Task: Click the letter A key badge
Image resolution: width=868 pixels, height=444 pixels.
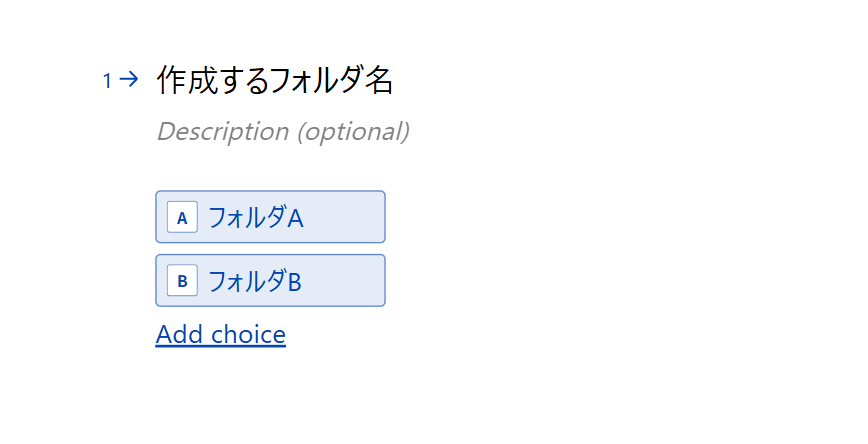Action: 182,217
